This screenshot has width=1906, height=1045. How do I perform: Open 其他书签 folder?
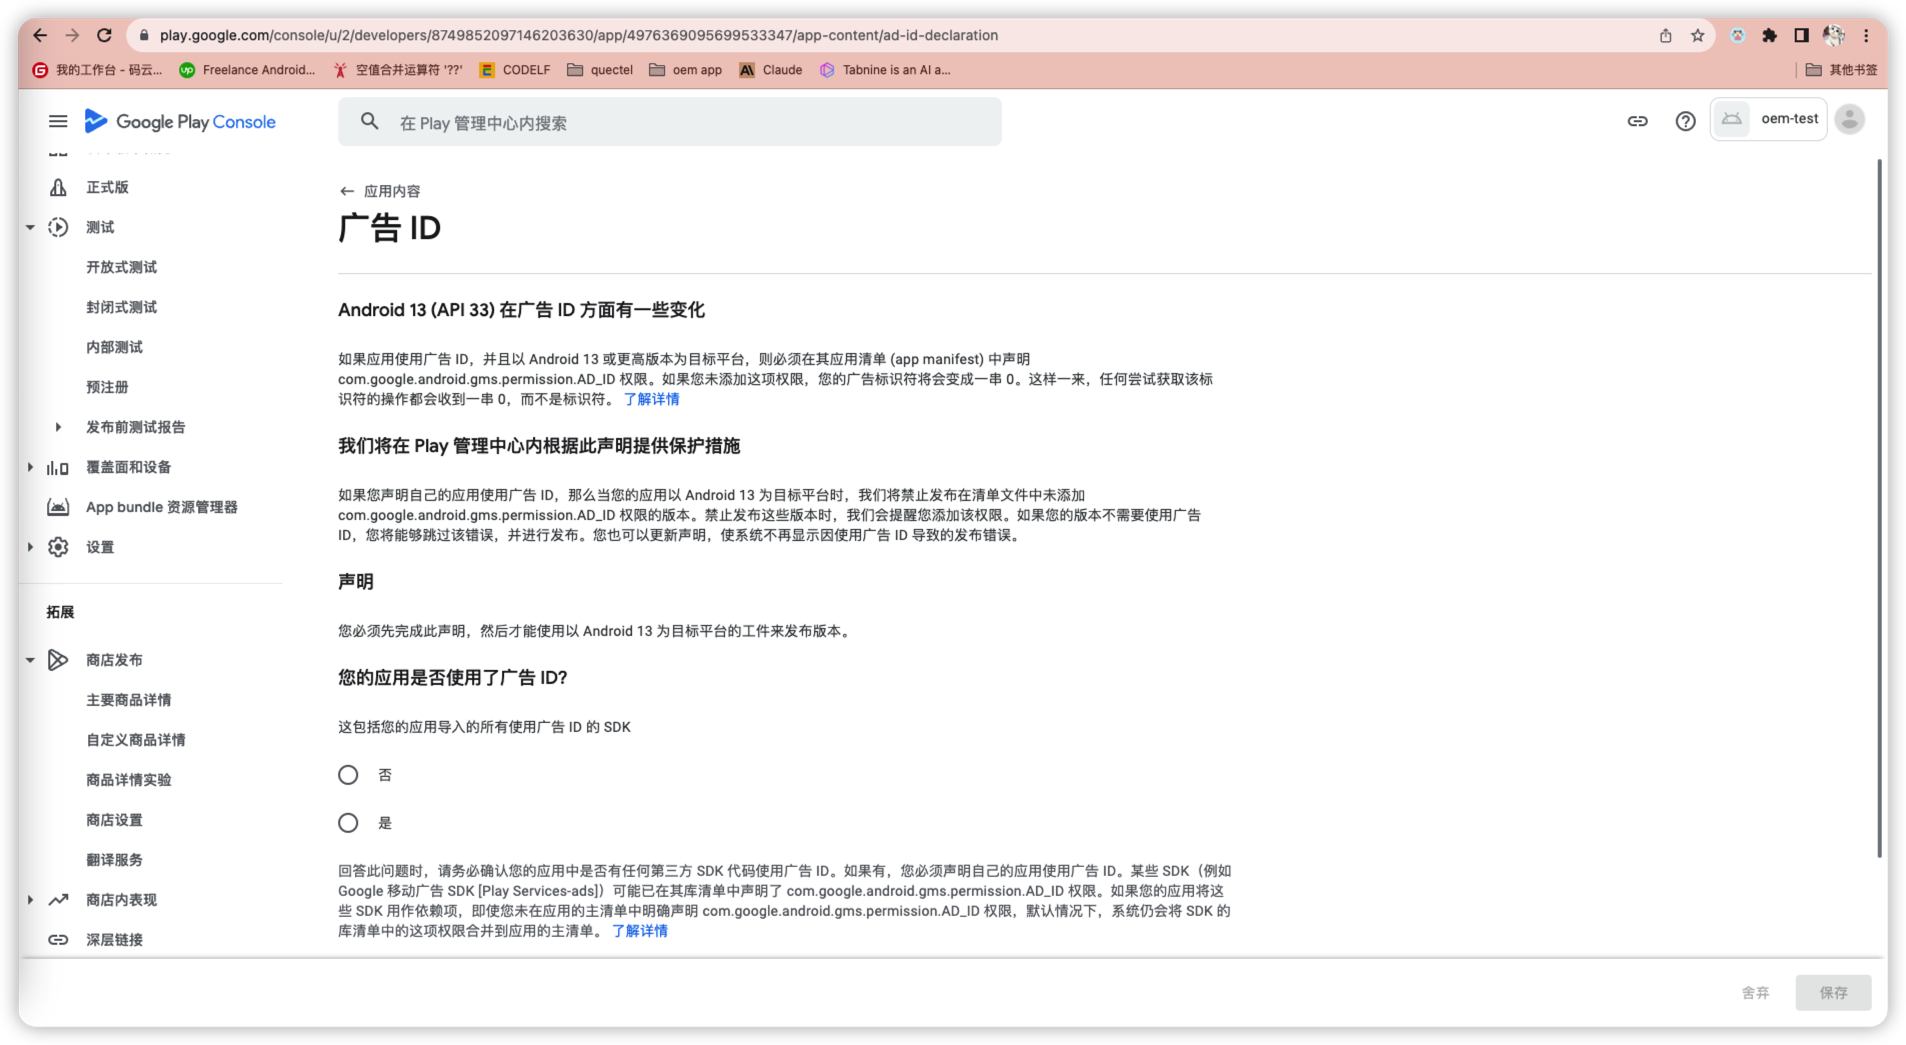1841,70
